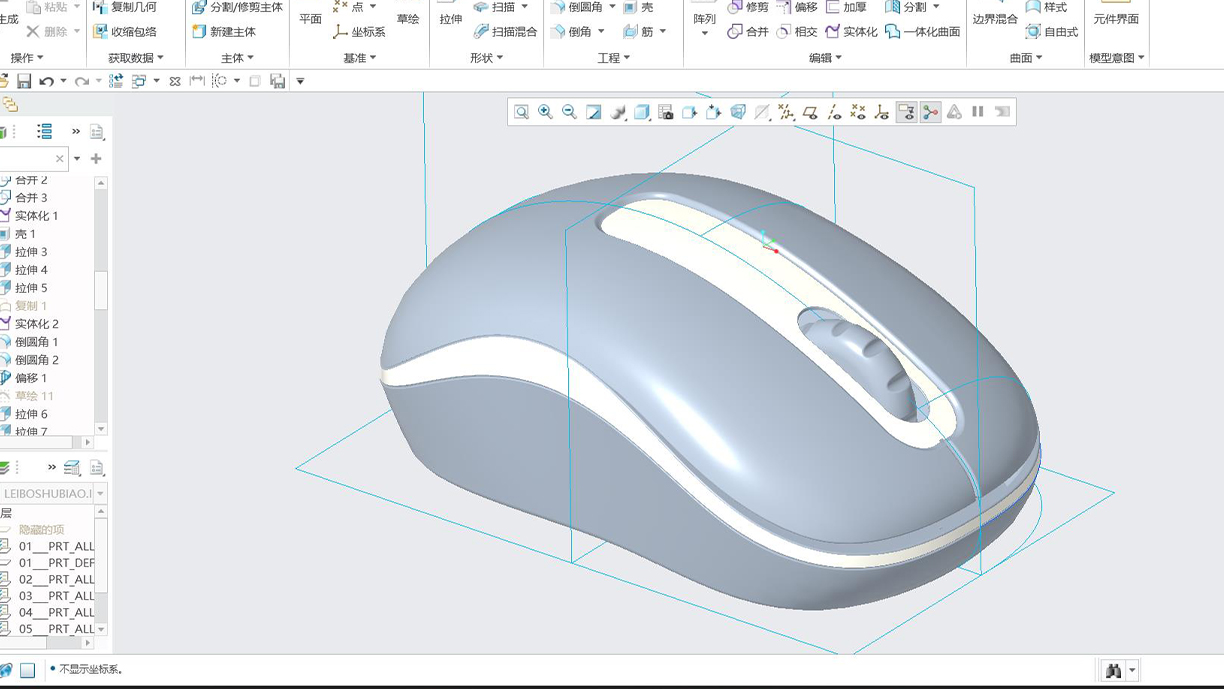Expand the 获取数据 group dropdown
This screenshot has width=1224, height=689.
[136, 58]
